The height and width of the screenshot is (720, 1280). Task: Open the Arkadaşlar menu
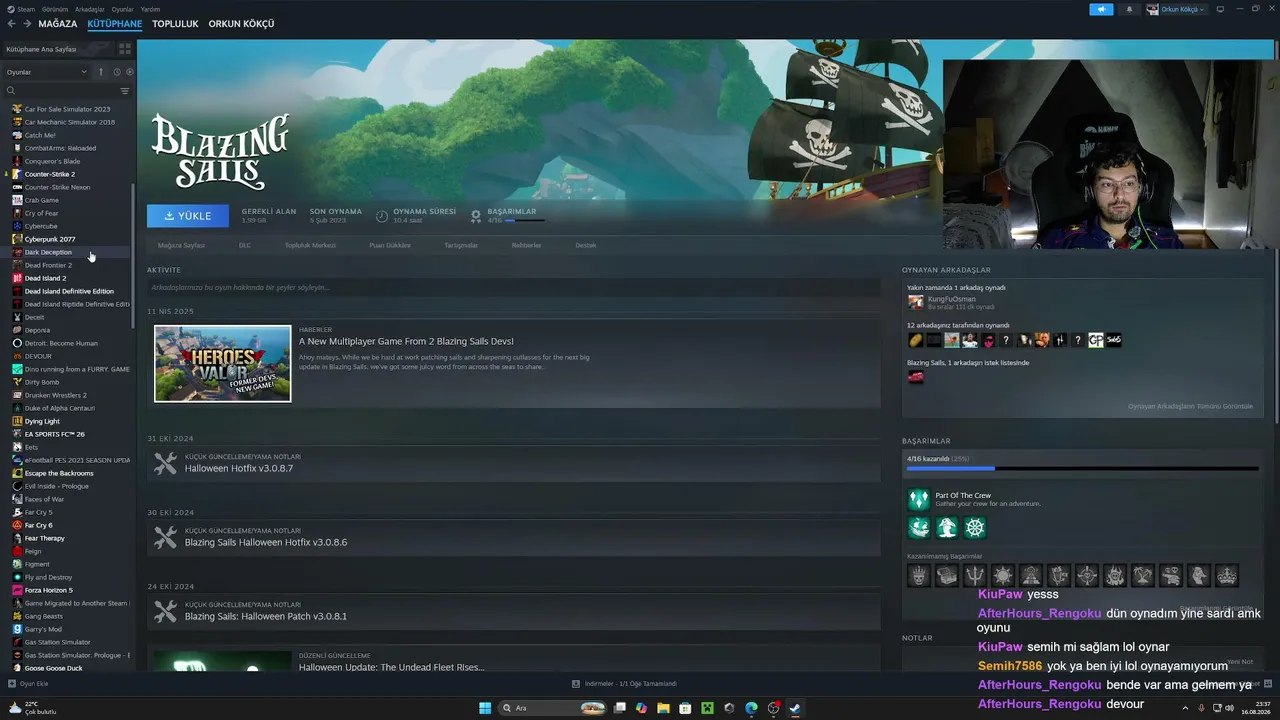click(x=90, y=9)
